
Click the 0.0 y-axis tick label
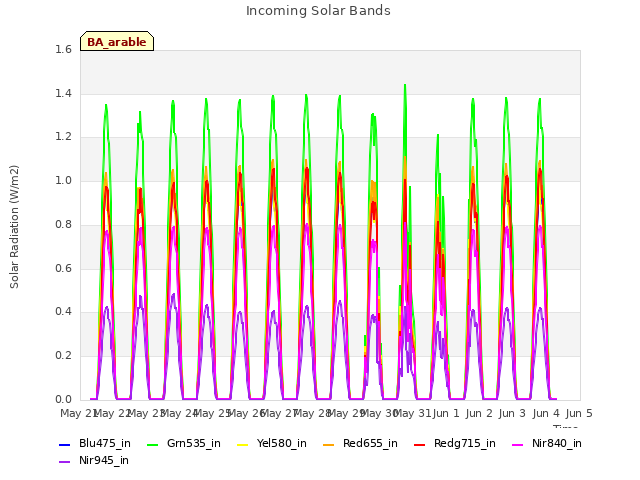63,399
